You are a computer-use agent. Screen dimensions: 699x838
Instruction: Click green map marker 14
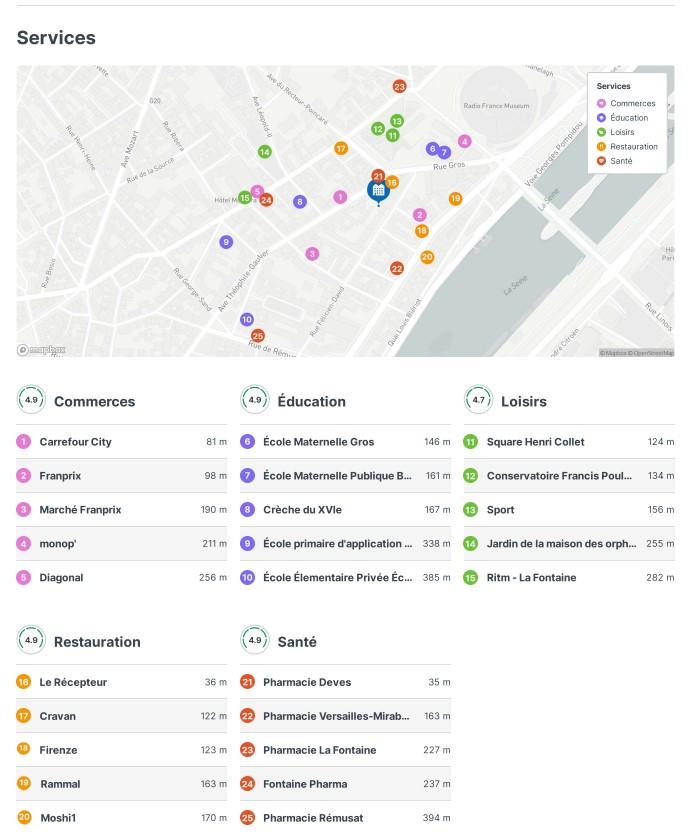coord(264,152)
